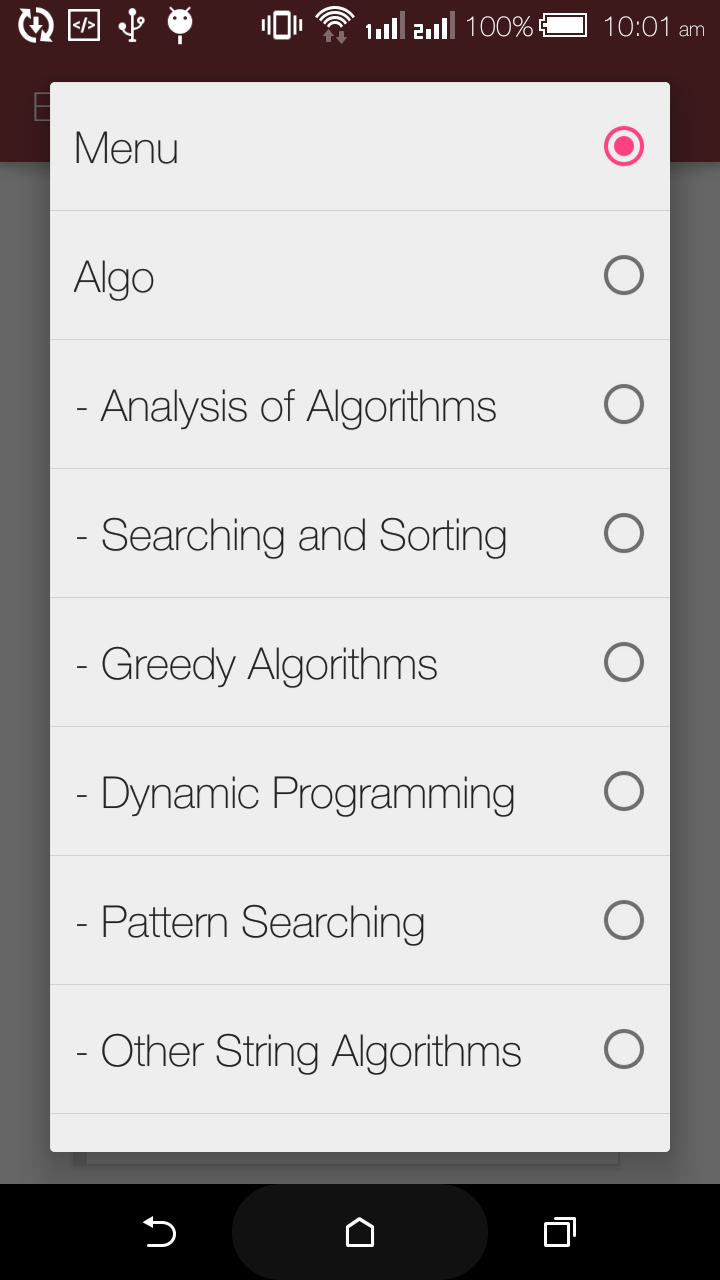Open the Greedy Algorithms list entry
Screen dimensions: 720x1280
[360, 662]
